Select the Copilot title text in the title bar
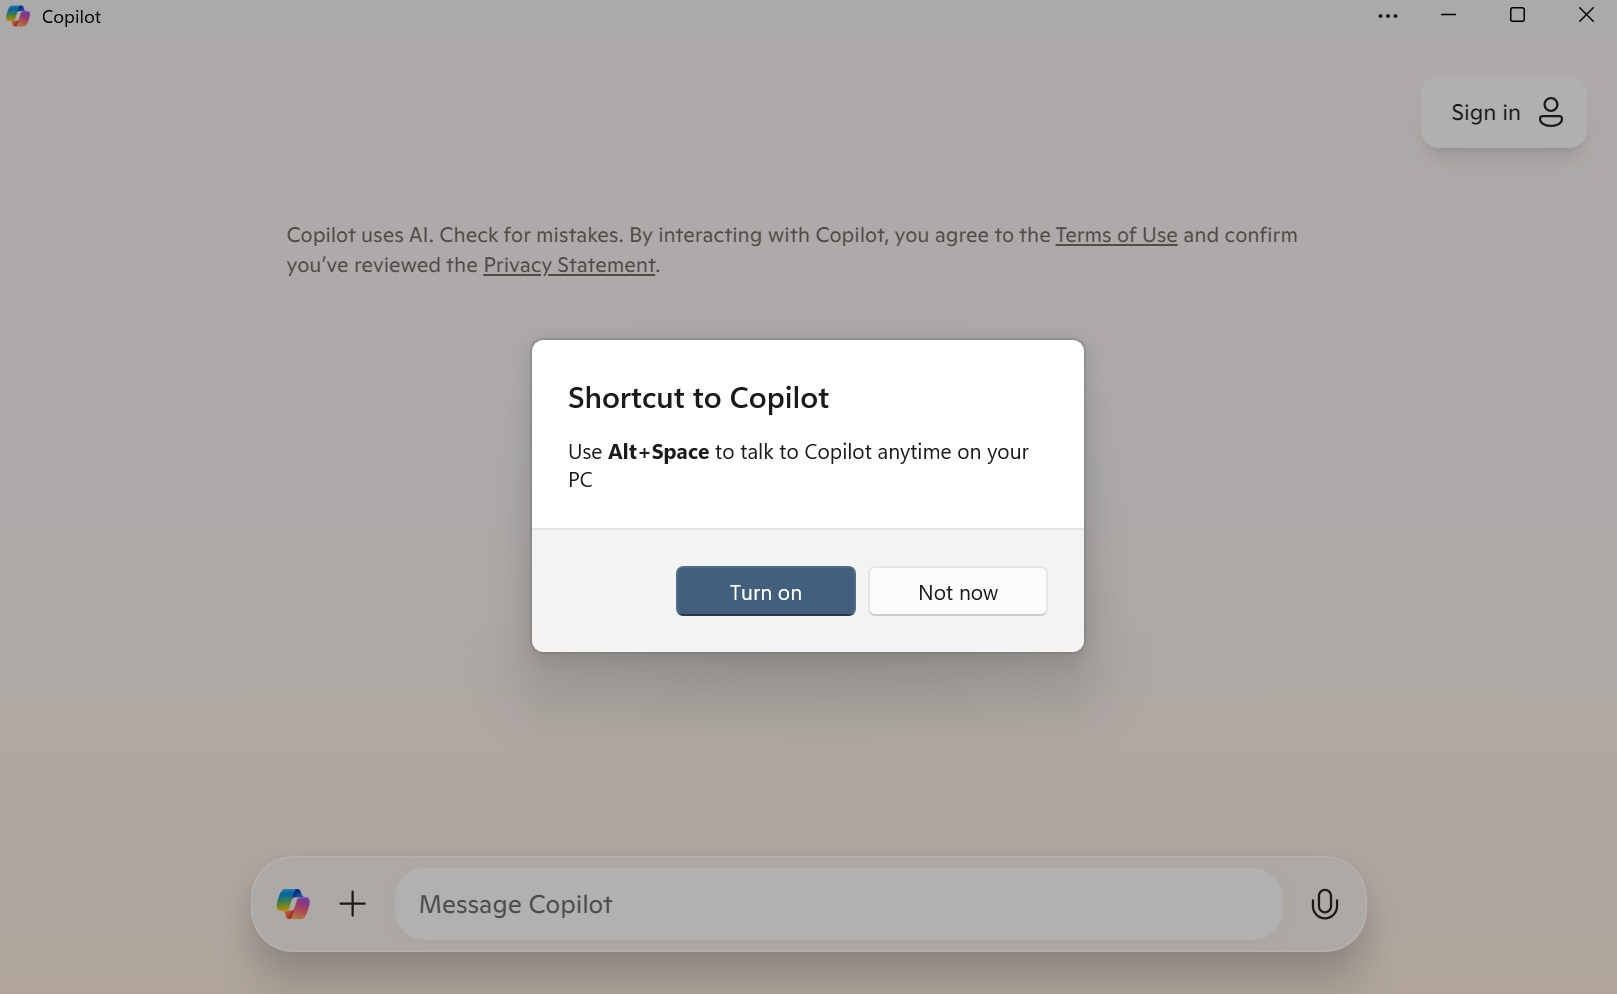 point(72,17)
